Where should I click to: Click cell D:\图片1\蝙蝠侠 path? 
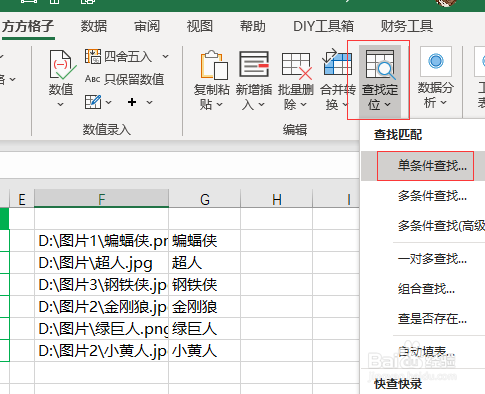click(102, 241)
